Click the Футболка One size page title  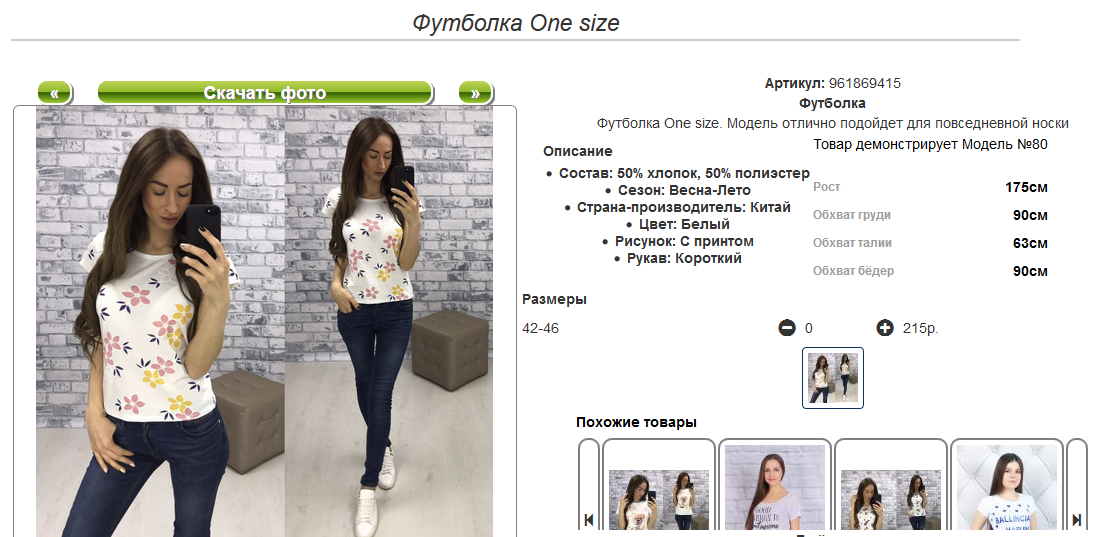pyautogui.click(x=516, y=23)
